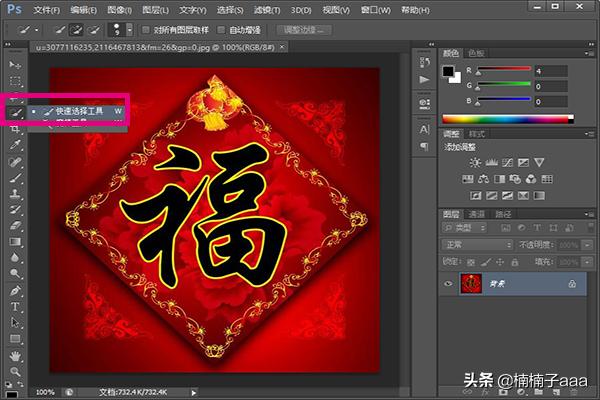Enable the Auto-Enhance (自动增强) checkbox
The image size is (600, 400).
click(x=221, y=30)
